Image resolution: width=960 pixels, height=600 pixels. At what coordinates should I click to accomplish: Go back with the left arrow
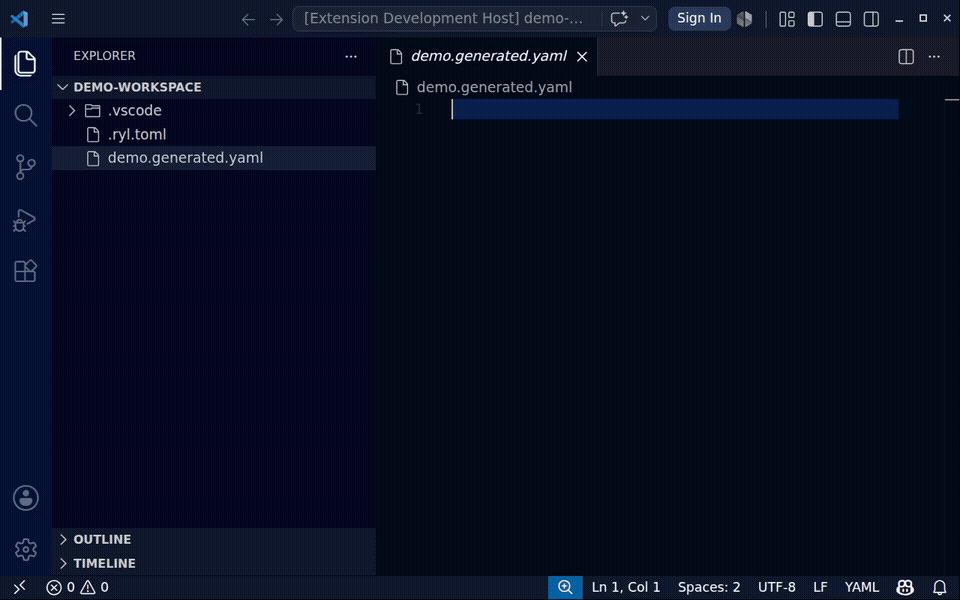click(248, 20)
